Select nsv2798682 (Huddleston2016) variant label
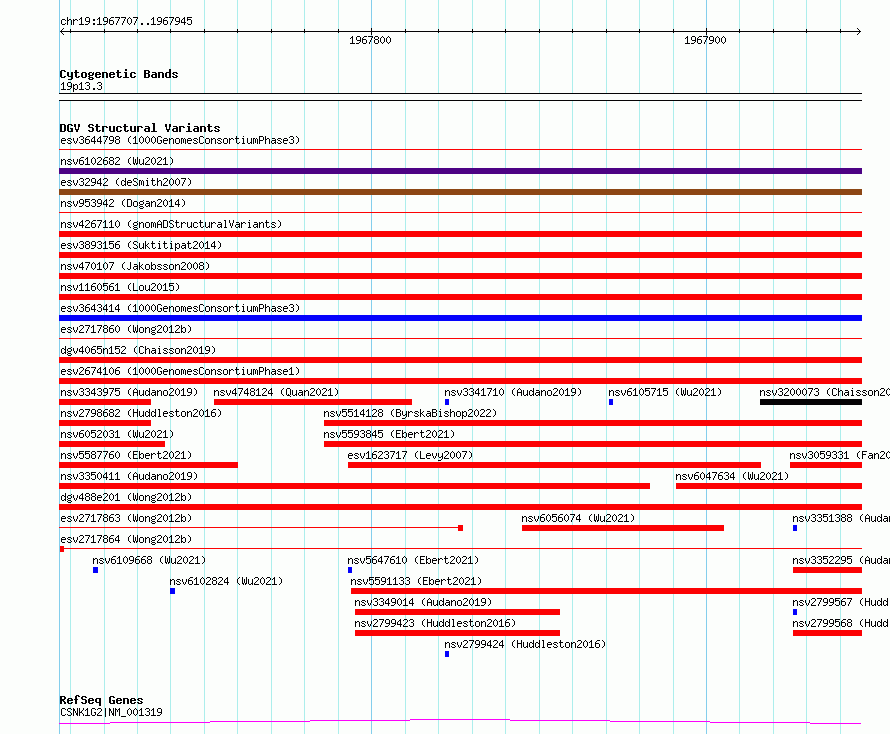890x734 pixels. click(x=141, y=413)
